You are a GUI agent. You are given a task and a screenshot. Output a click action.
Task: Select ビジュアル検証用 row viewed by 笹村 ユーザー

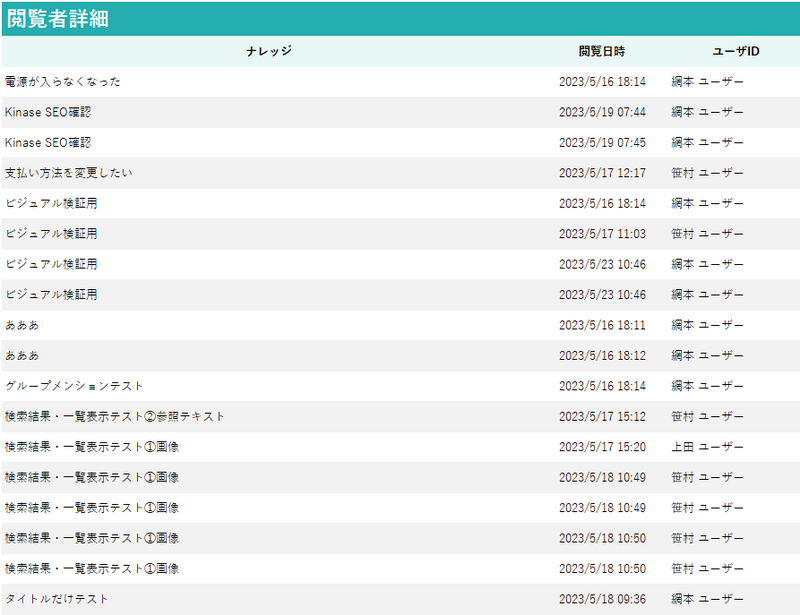click(x=51, y=234)
